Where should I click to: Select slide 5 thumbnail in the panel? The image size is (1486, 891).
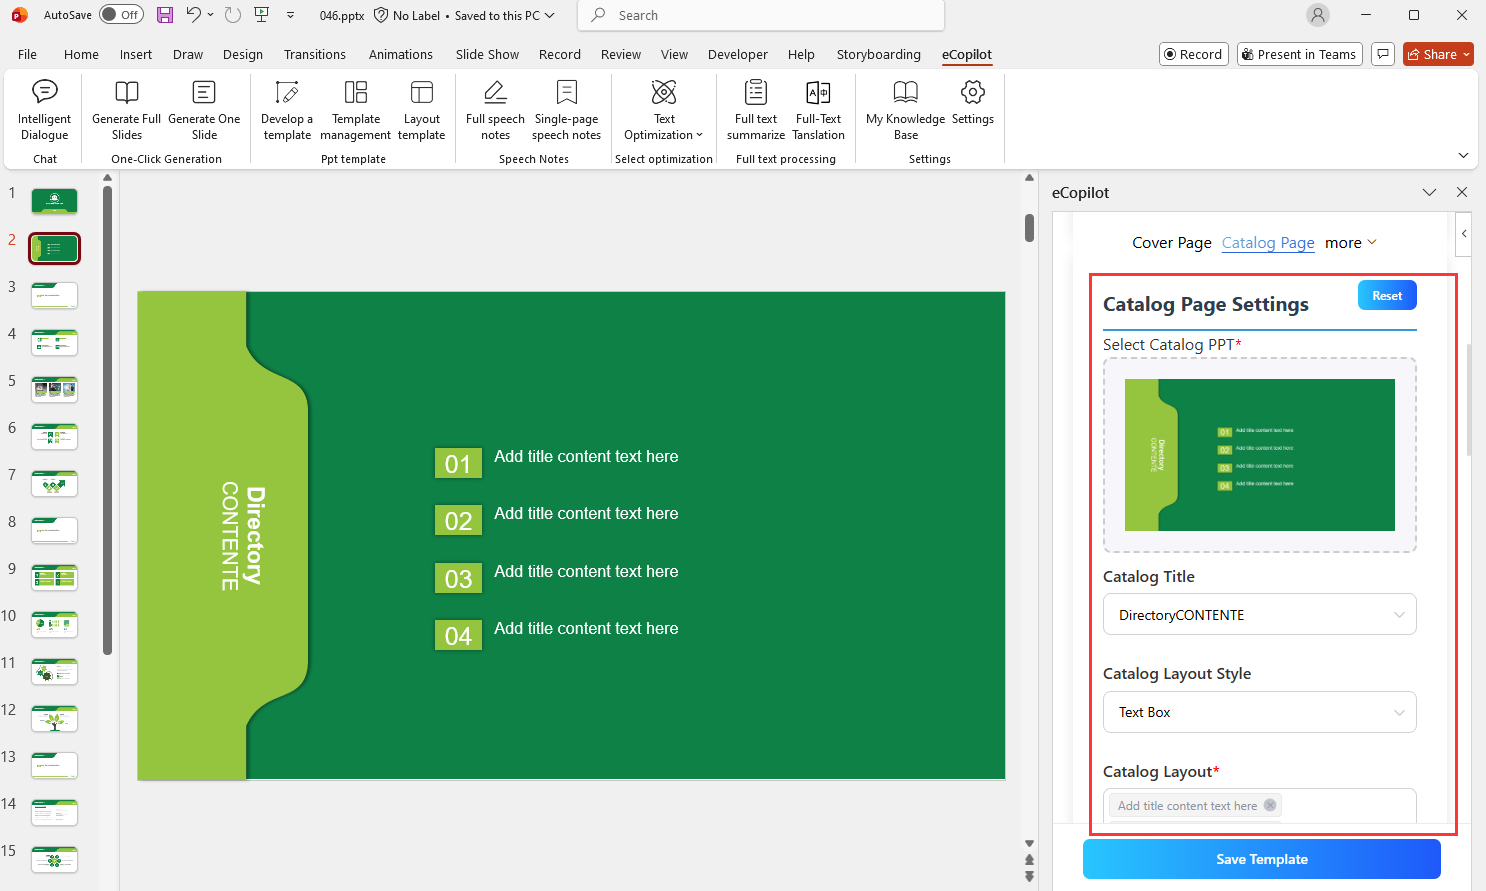click(x=54, y=389)
